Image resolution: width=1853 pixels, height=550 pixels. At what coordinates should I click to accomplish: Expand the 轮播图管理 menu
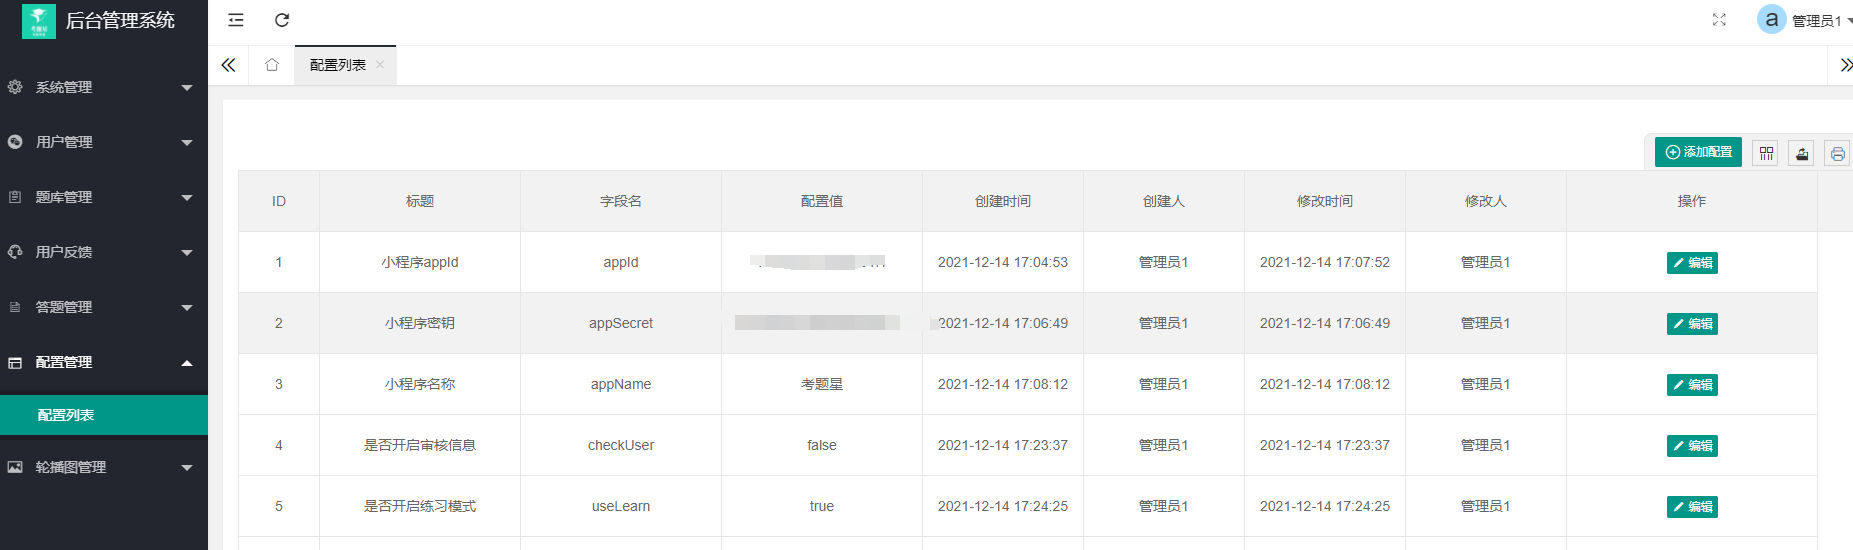click(104, 467)
